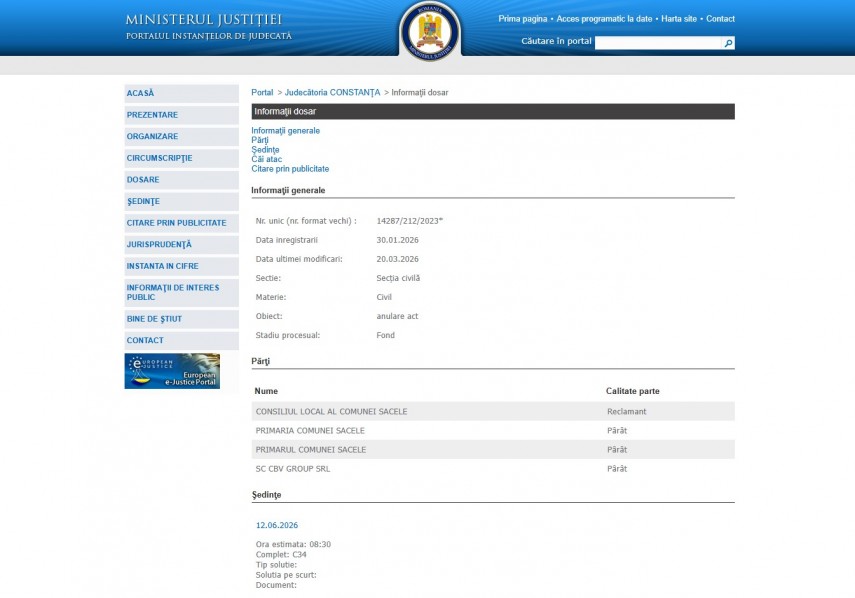Click the search magnifier icon

tap(728, 43)
